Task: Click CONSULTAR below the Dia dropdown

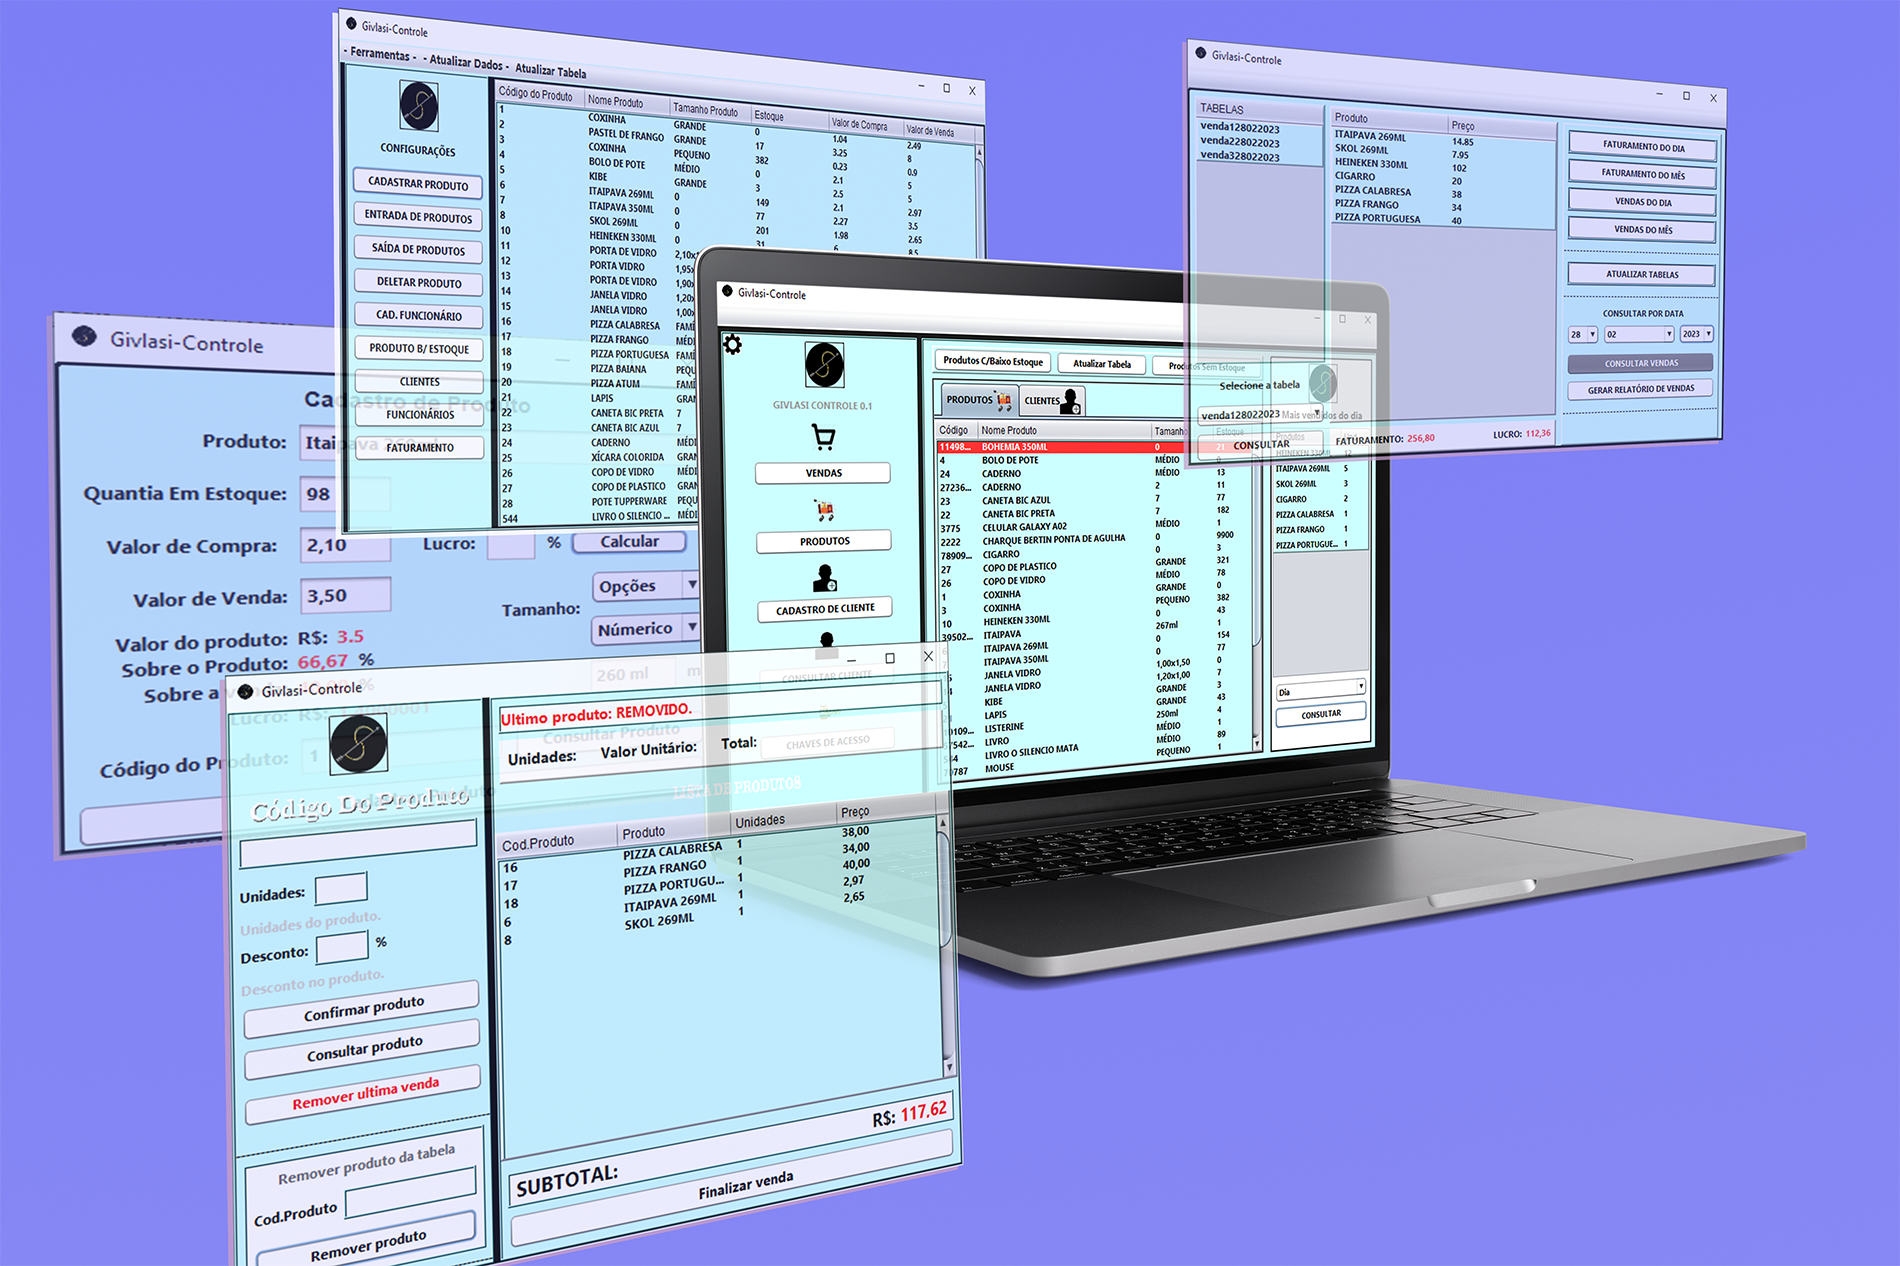Action: tap(1321, 714)
